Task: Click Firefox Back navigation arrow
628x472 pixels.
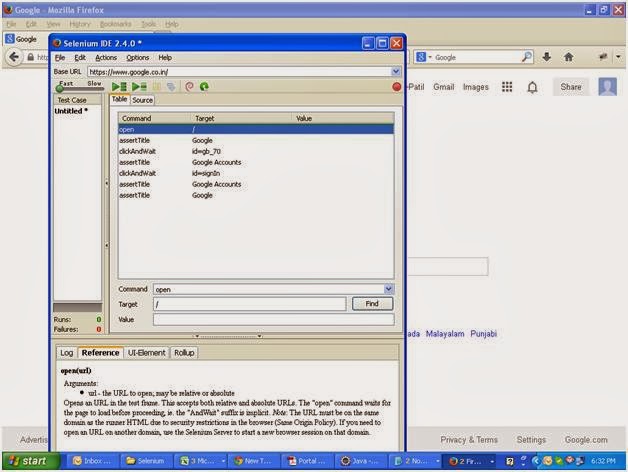Action: [x=14, y=57]
